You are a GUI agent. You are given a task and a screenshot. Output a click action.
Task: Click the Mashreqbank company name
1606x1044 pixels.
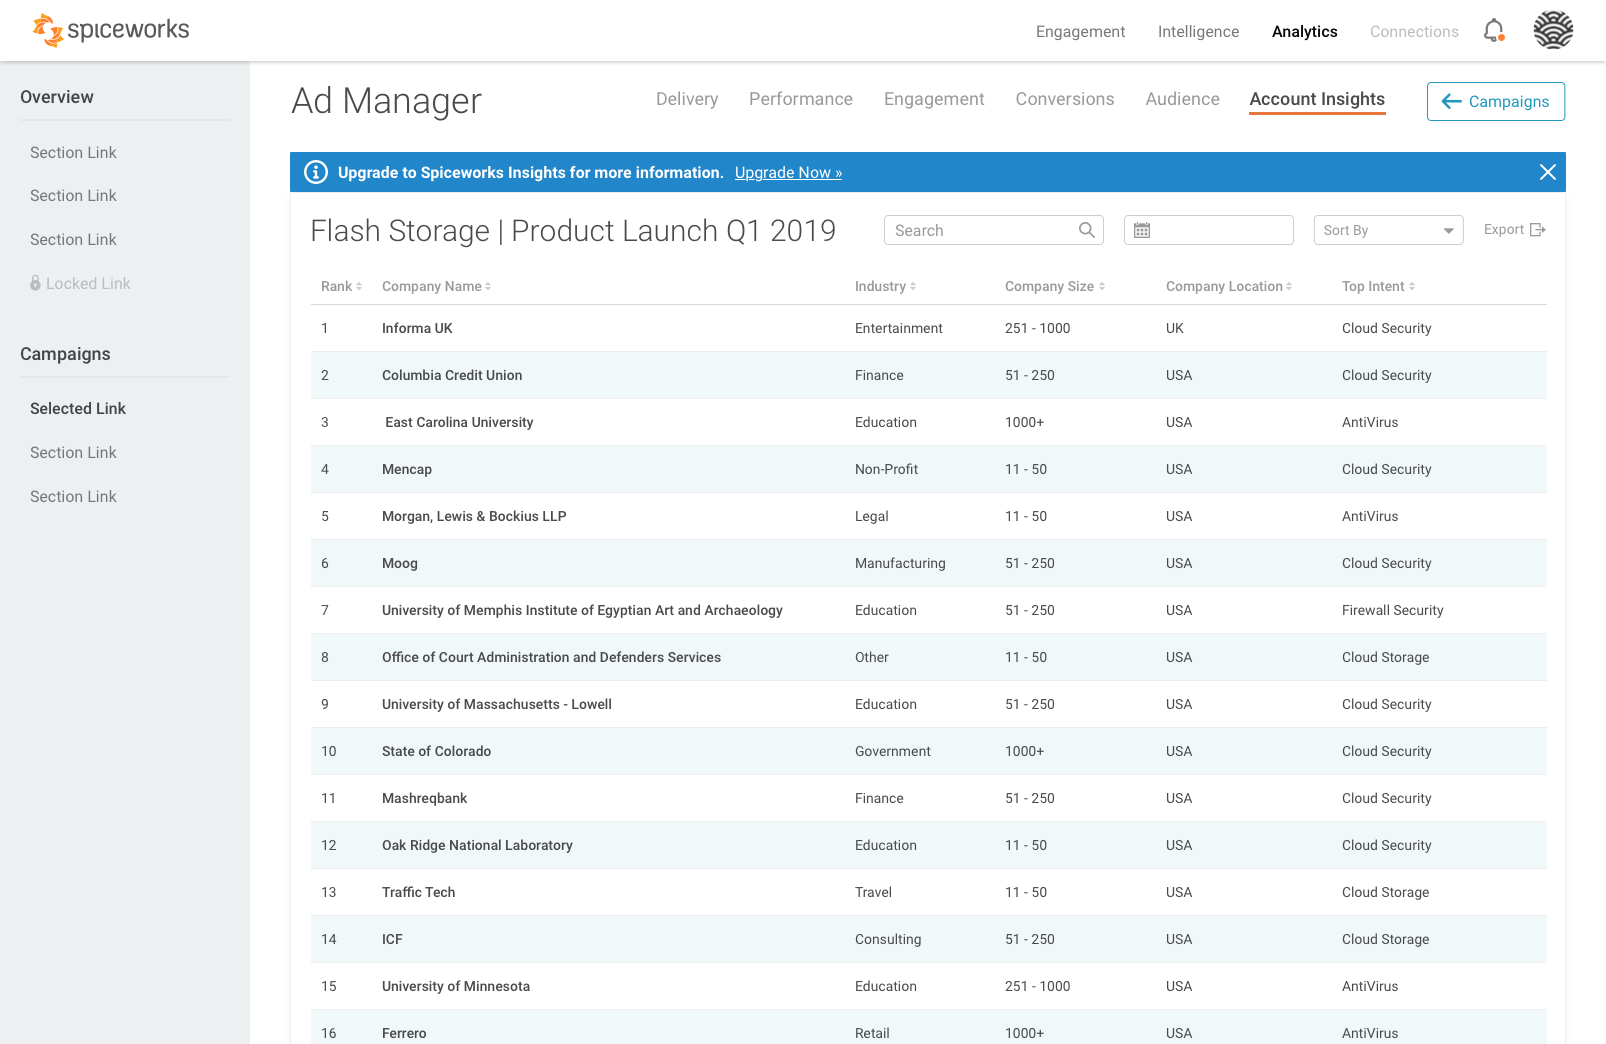(424, 798)
